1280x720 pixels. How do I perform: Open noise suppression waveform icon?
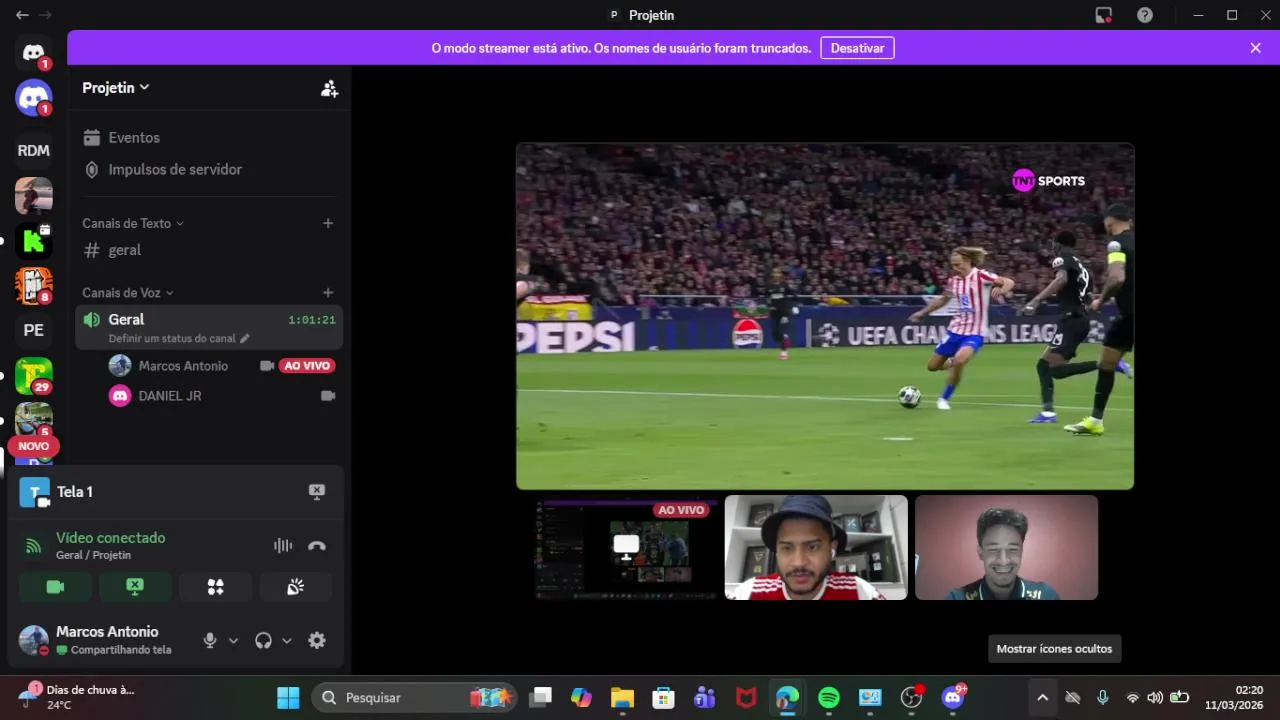[283, 546]
